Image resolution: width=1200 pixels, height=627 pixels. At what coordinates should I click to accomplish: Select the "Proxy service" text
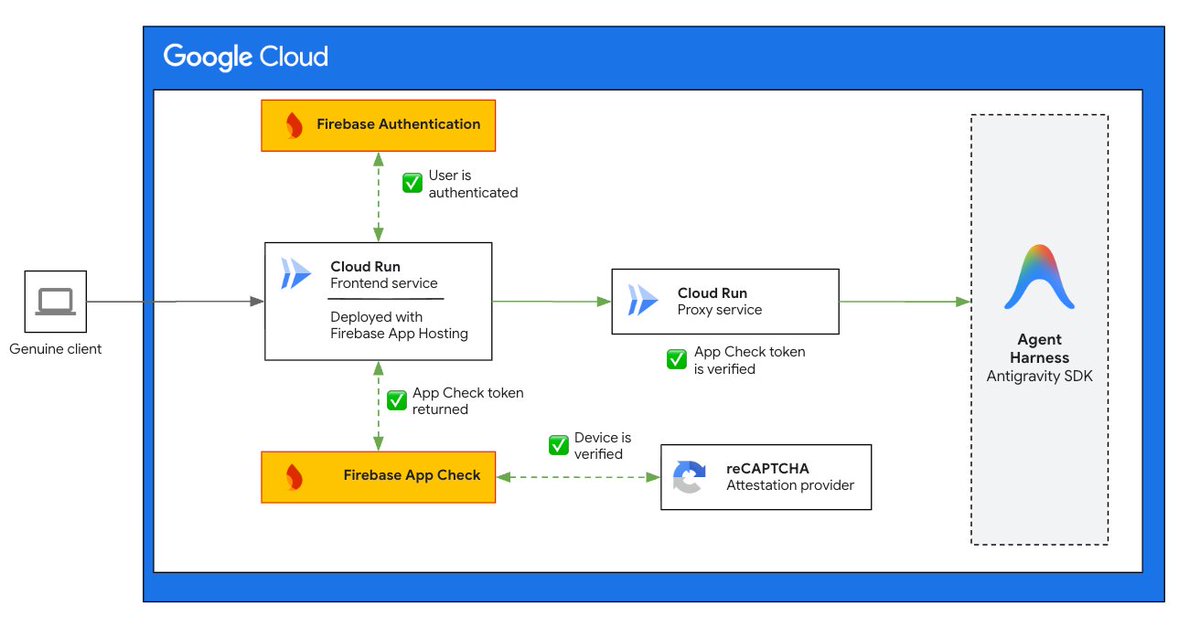coord(720,310)
